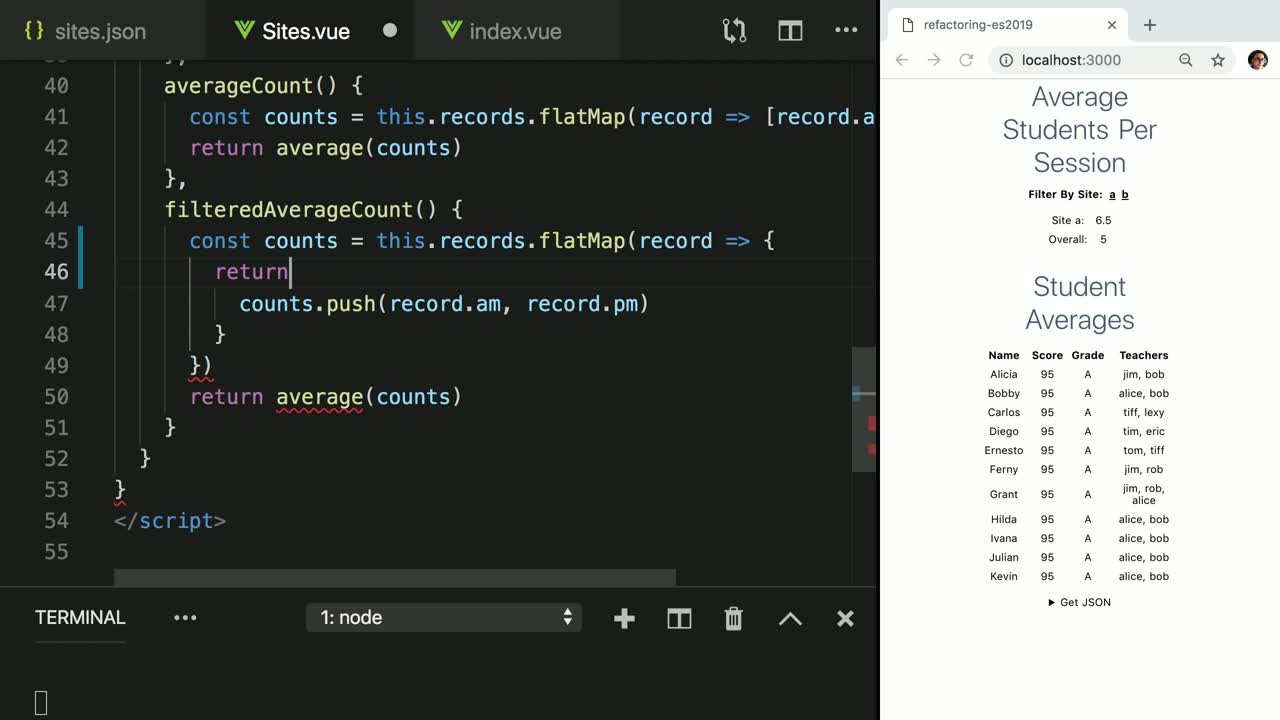Click the Vue logo on the index.vue tab
This screenshot has height=720, width=1280.
coord(452,30)
